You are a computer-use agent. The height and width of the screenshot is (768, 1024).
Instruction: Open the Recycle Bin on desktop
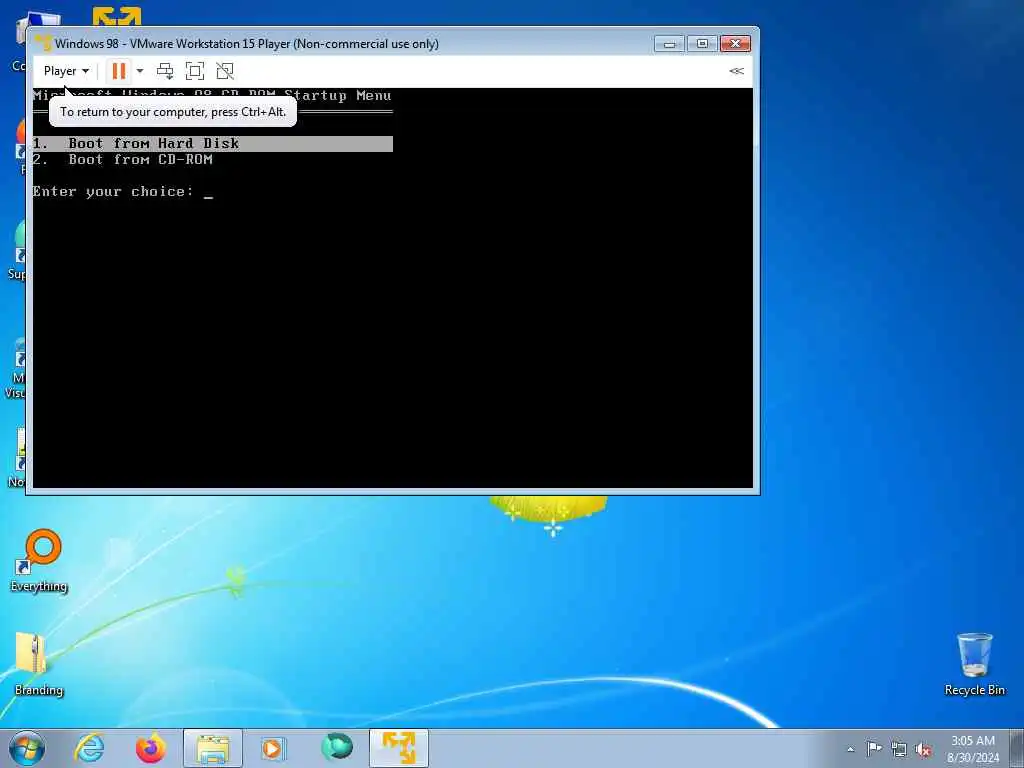pos(974,664)
